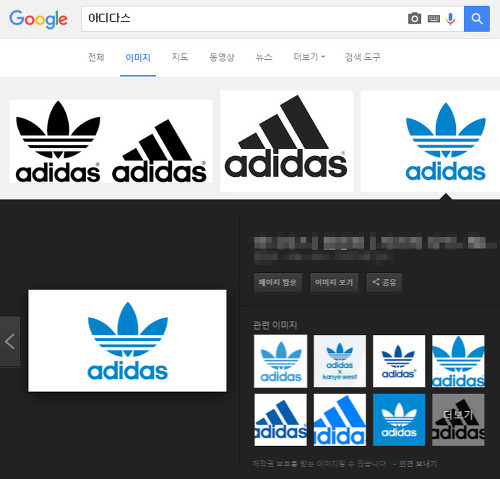
Task: Go to previous image with left arrow
Action: (x=10, y=342)
